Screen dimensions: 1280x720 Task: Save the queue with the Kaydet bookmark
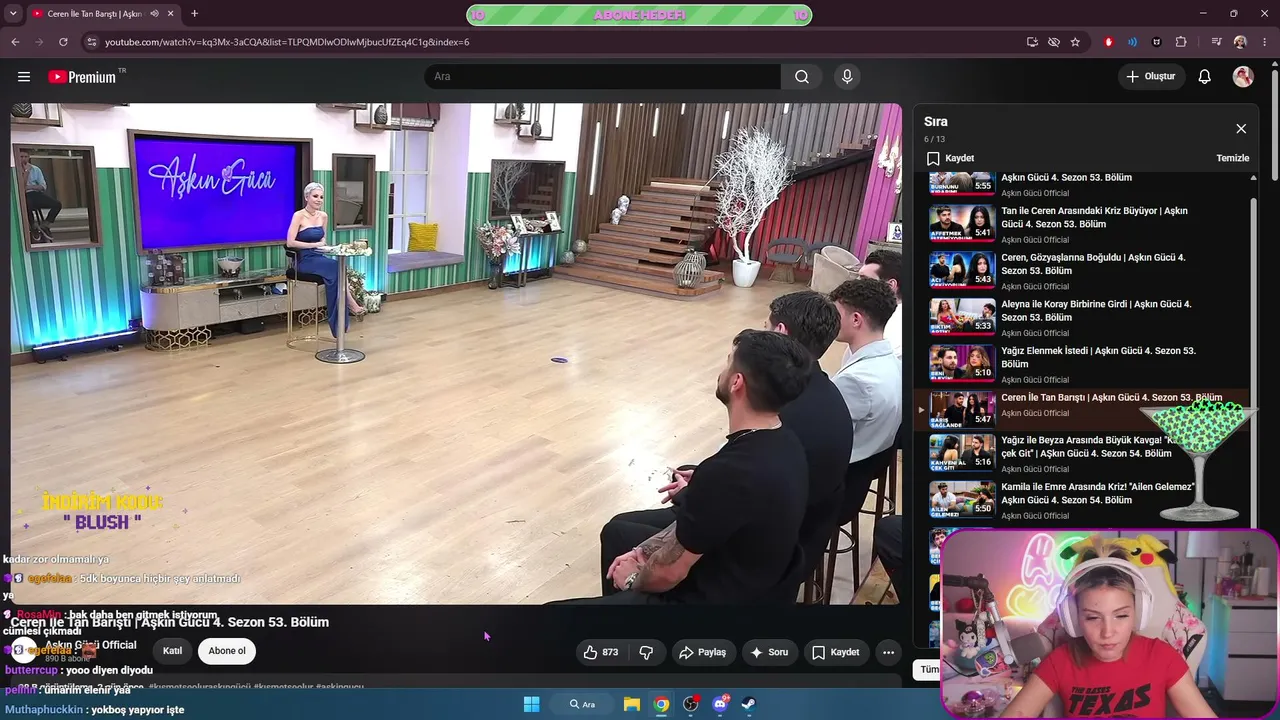point(950,158)
